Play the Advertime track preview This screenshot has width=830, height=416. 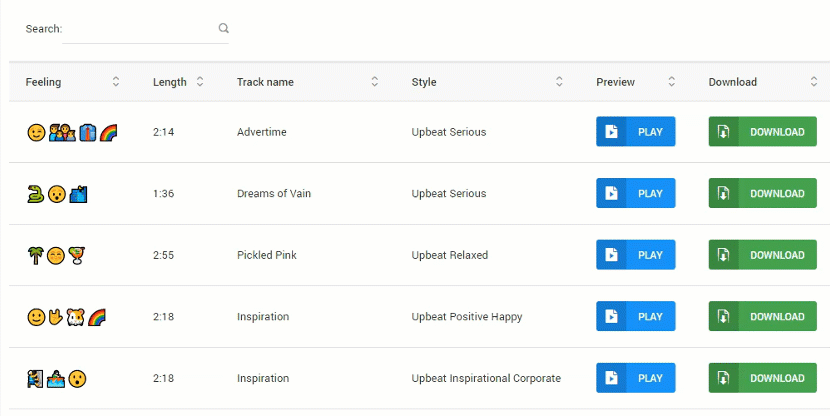tap(635, 132)
